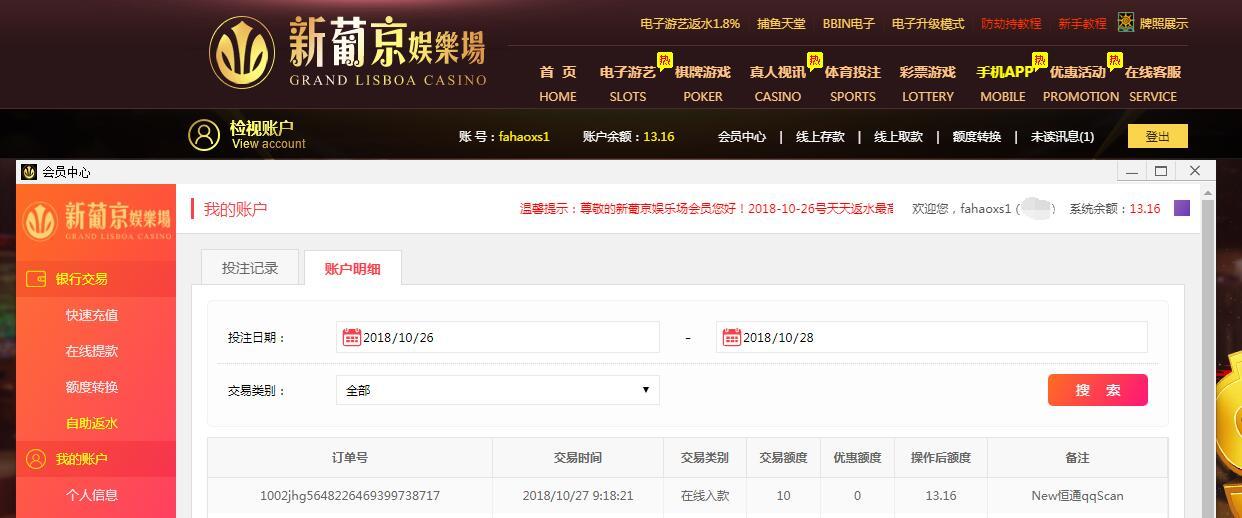The image size is (1242, 518).
Task: Click the end date calendar icon
Action: (x=731, y=337)
